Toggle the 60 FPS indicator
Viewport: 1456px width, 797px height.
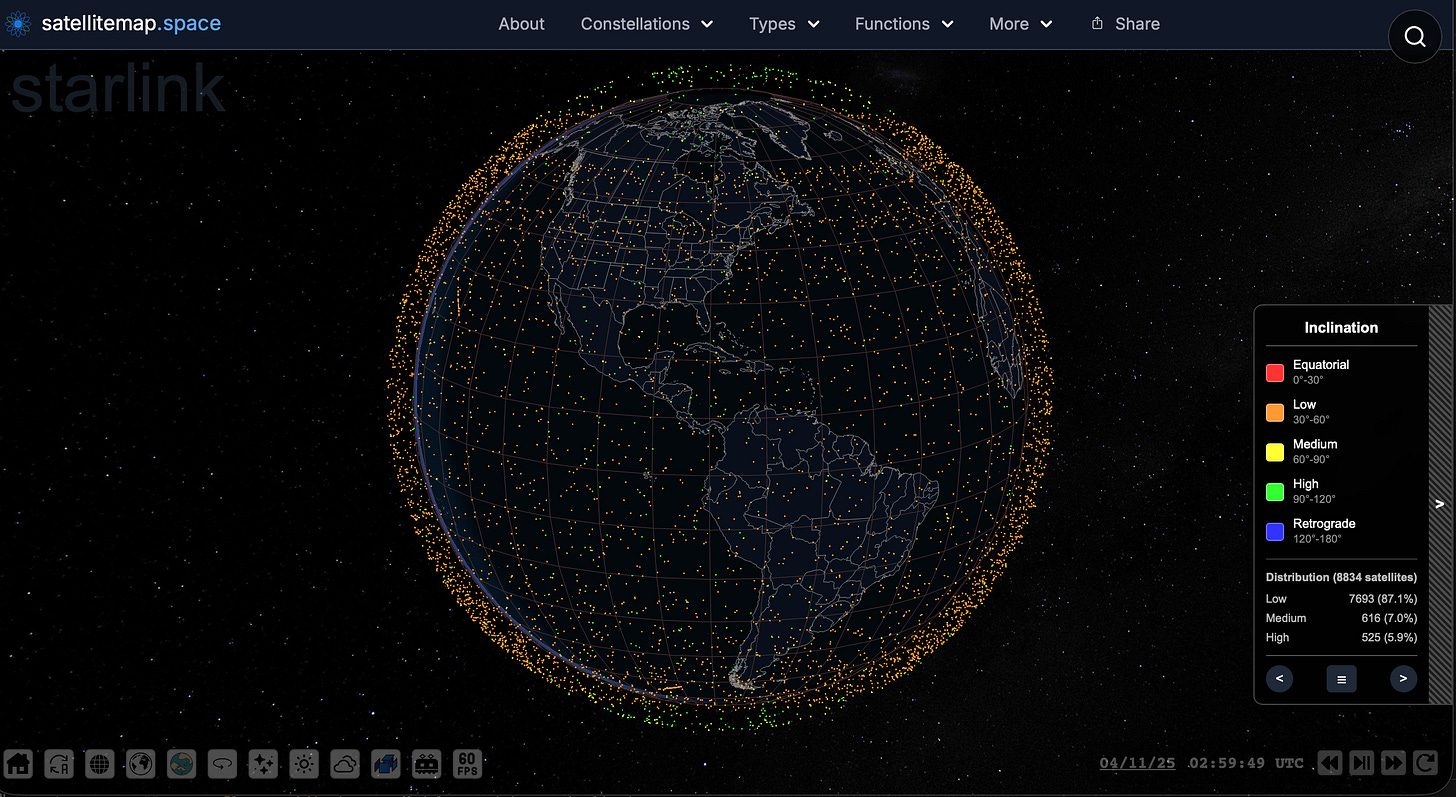467,764
